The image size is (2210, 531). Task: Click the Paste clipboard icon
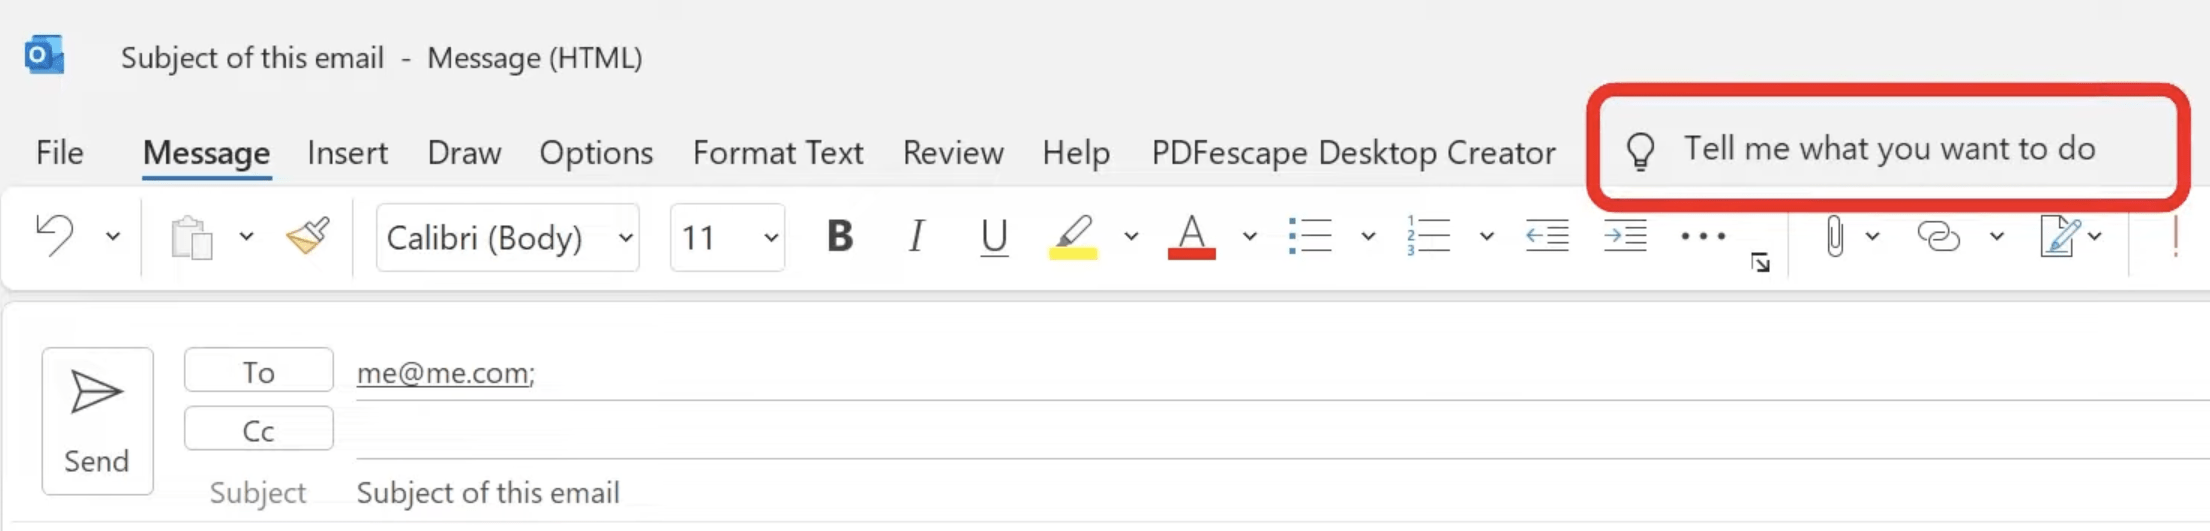[x=192, y=238]
